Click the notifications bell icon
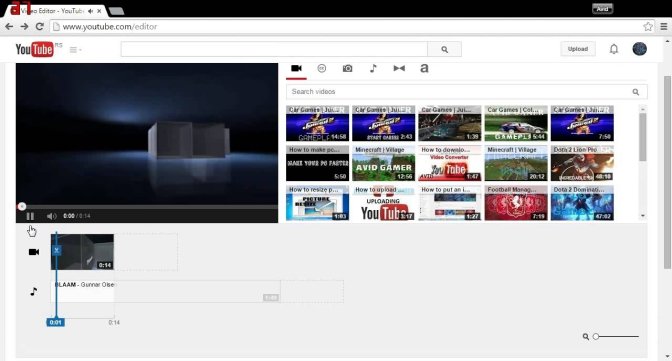 614,49
